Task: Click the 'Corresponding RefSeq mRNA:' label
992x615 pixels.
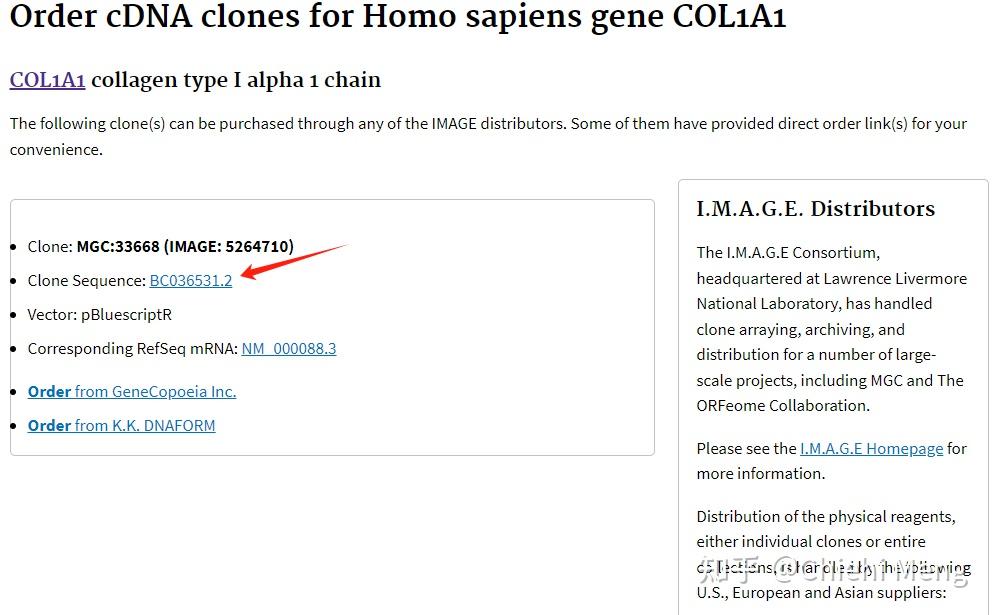Action: click(133, 349)
